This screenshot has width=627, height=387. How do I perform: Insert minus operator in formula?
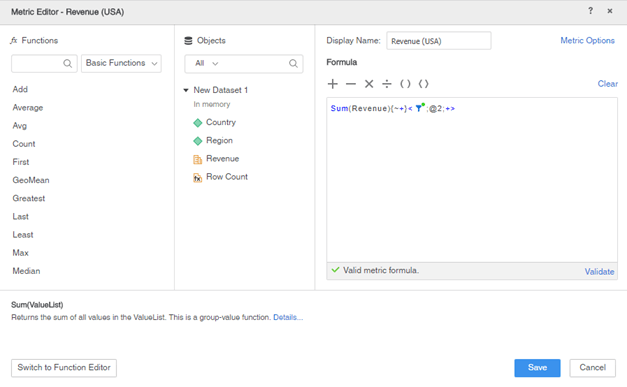coord(351,84)
